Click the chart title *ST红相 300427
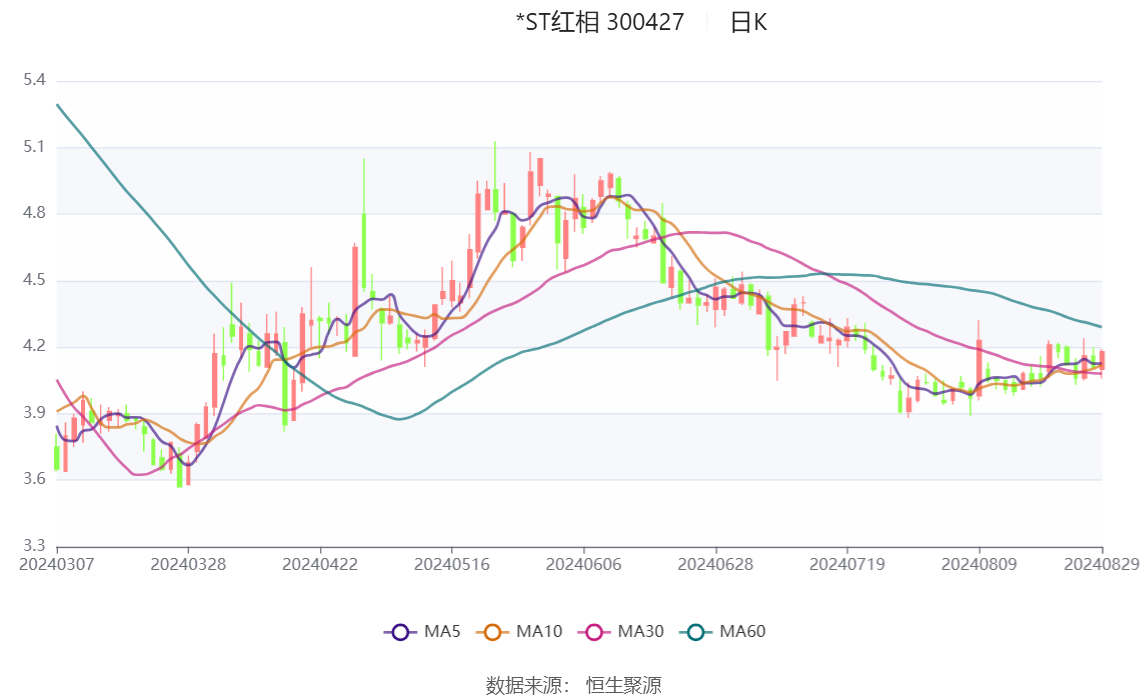Image resolution: width=1147 pixels, height=699 pixels. 600,23
